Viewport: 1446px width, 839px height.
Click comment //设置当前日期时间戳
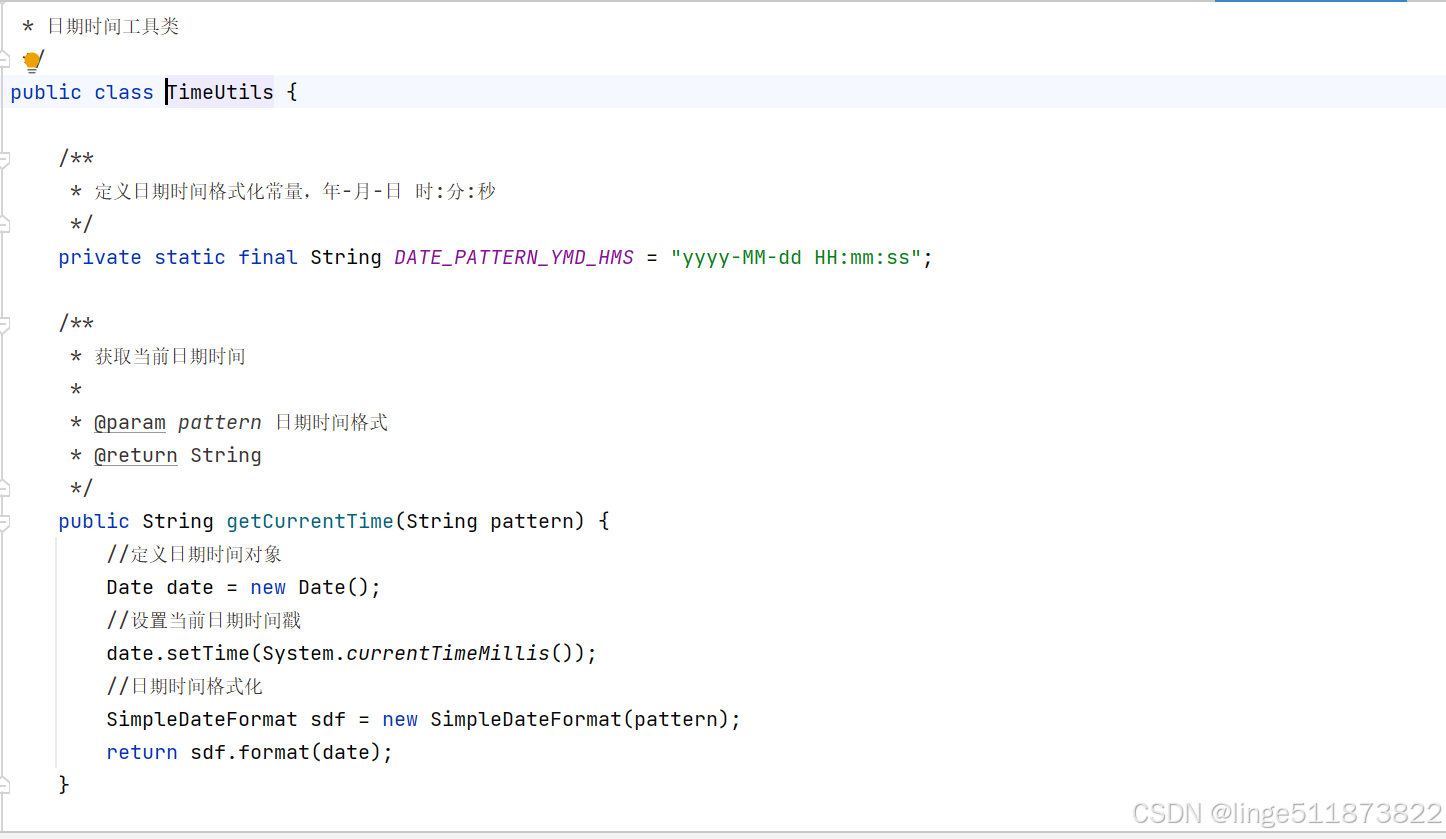click(x=204, y=620)
